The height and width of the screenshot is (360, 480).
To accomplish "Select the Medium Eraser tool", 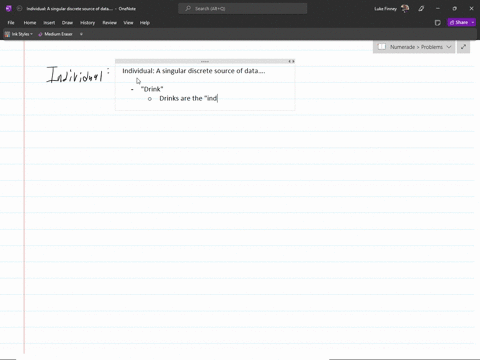I will pyautogui.click(x=55, y=34).
